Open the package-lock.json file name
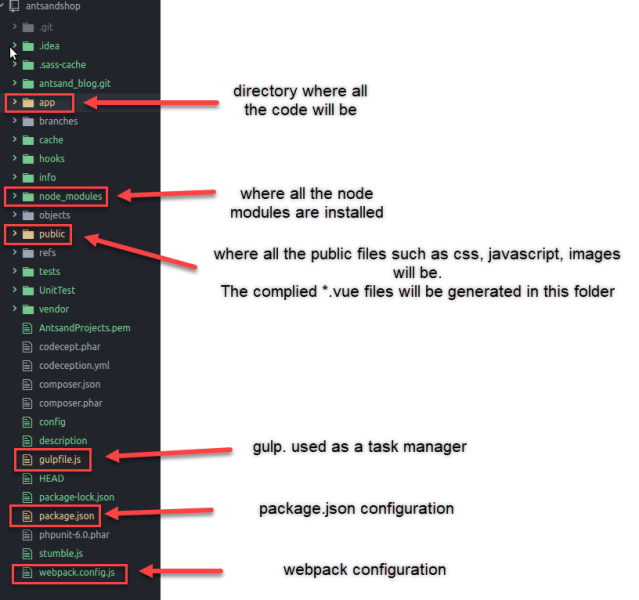The image size is (639, 600). (x=77, y=497)
